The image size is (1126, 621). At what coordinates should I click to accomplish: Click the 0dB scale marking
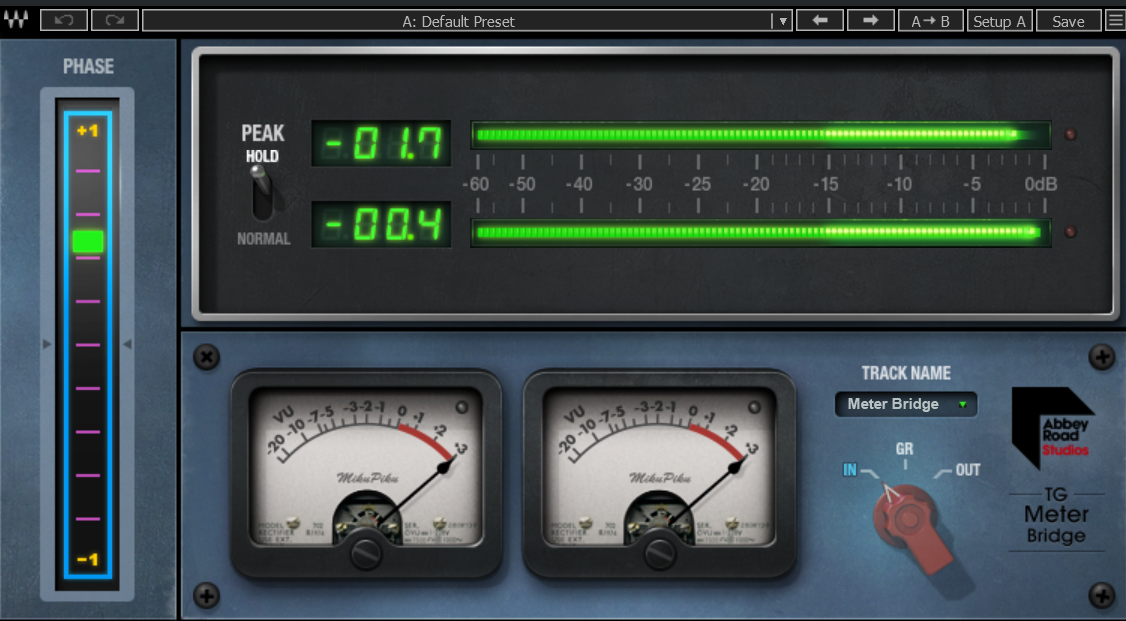[1041, 185]
